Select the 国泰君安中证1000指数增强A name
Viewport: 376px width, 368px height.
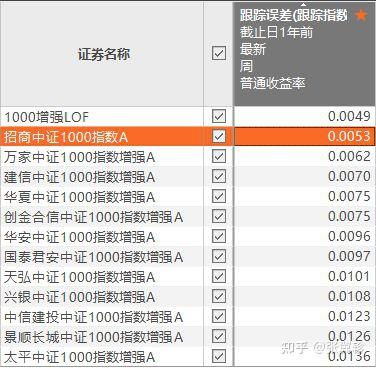point(94,257)
